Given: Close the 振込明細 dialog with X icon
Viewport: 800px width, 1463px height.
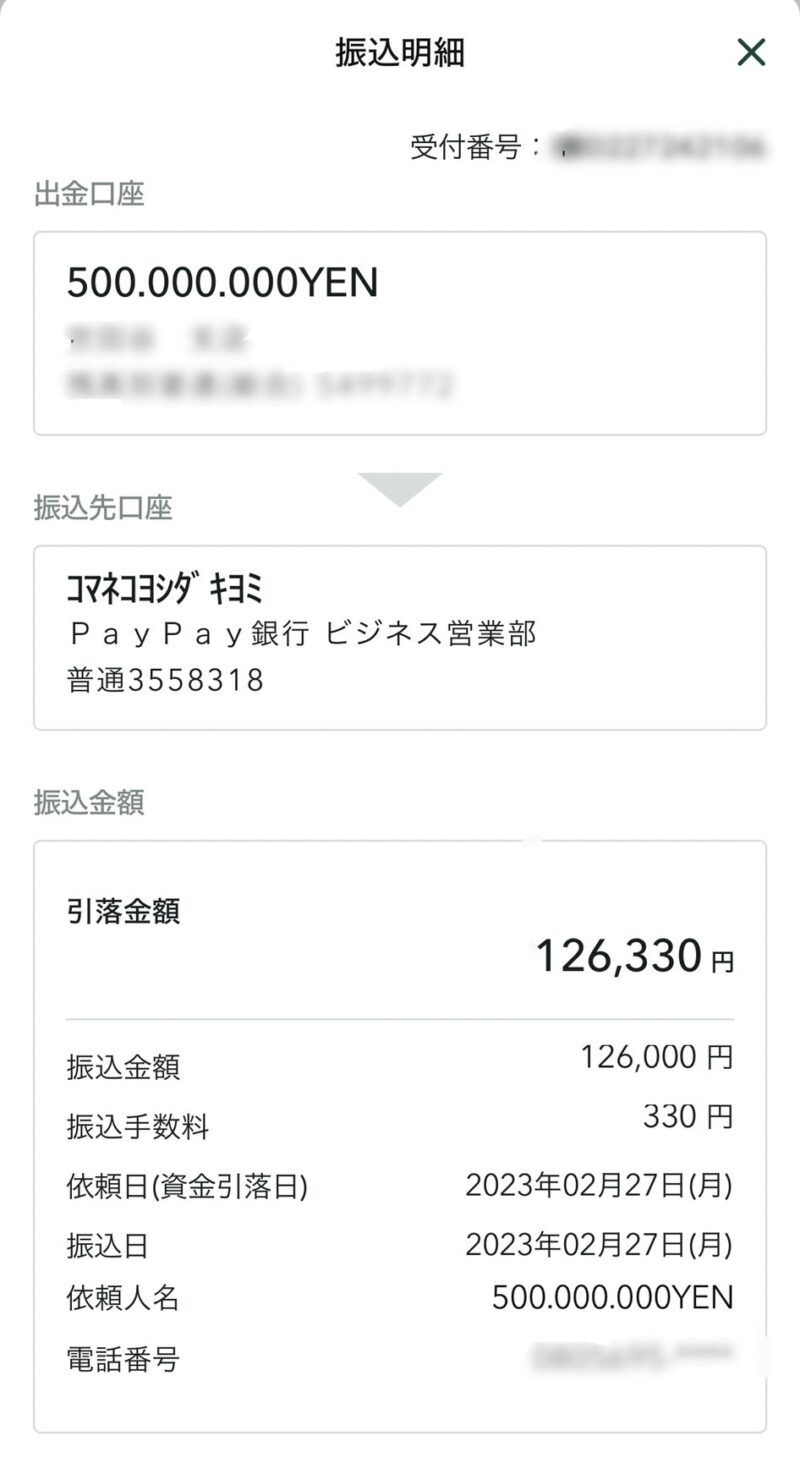Looking at the screenshot, I should click(751, 52).
